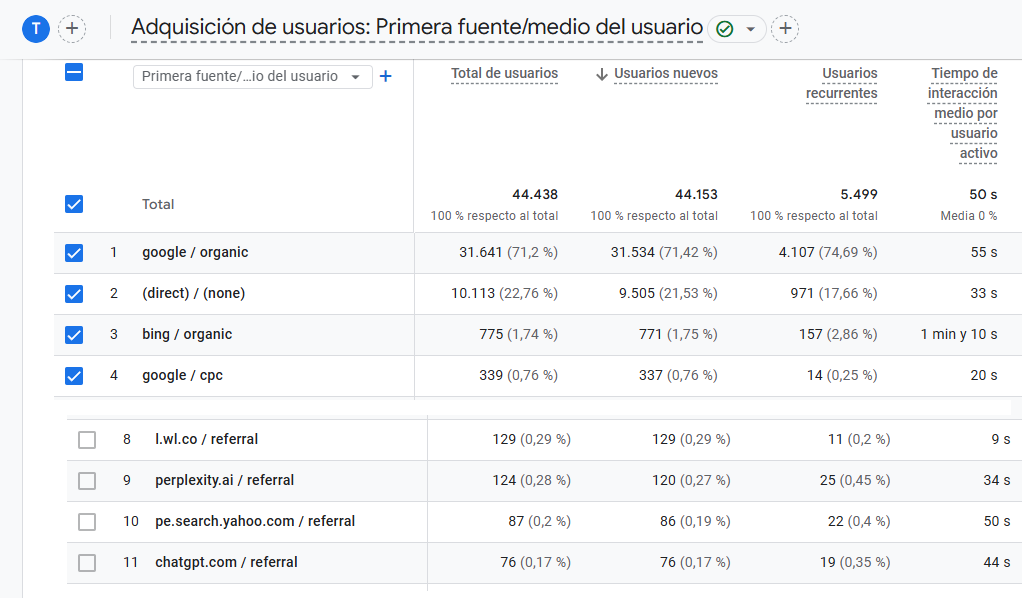This screenshot has width=1022, height=598.
Task: Click the T account avatar icon
Action: (x=35, y=28)
